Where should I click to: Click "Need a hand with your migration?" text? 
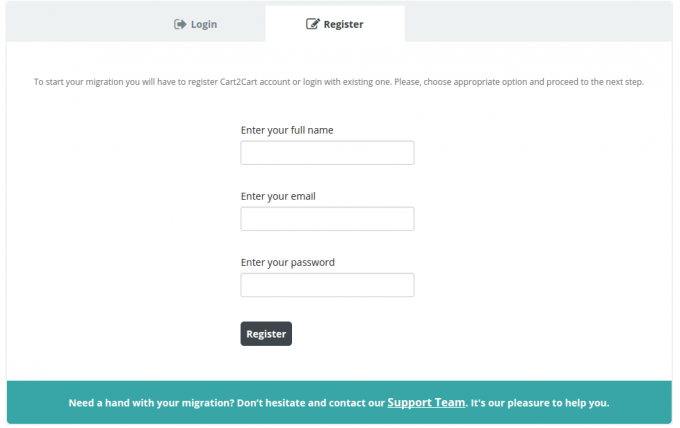coord(151,404)
